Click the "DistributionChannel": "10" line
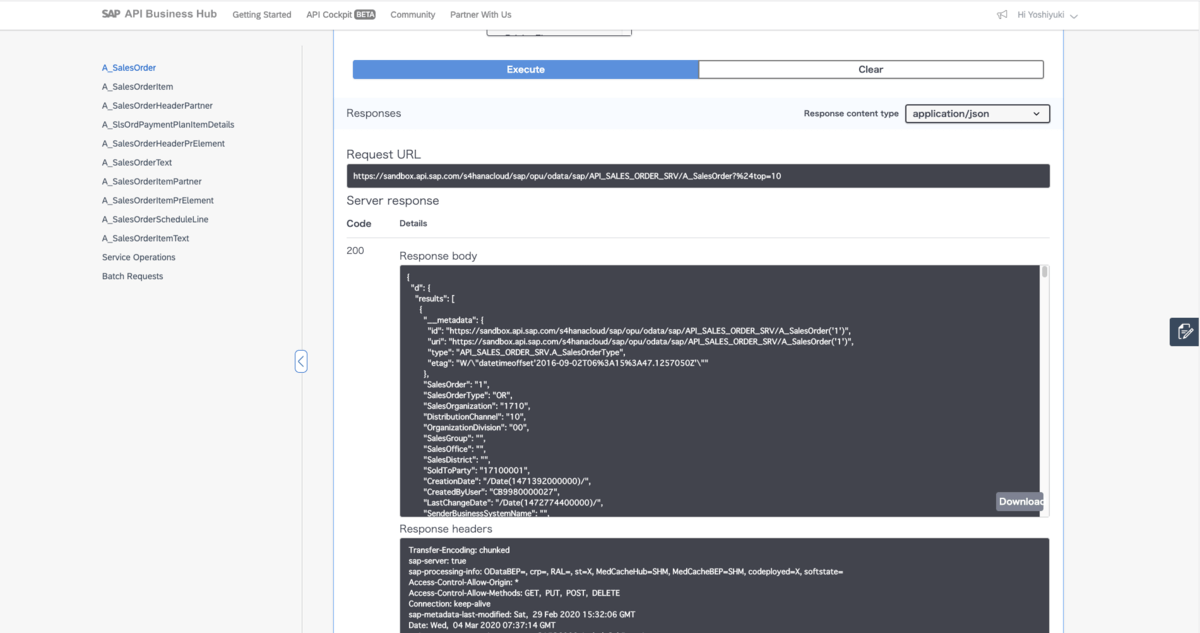Image resolution: width=1200 pixels, height=633 pixels. pos(475,417)
